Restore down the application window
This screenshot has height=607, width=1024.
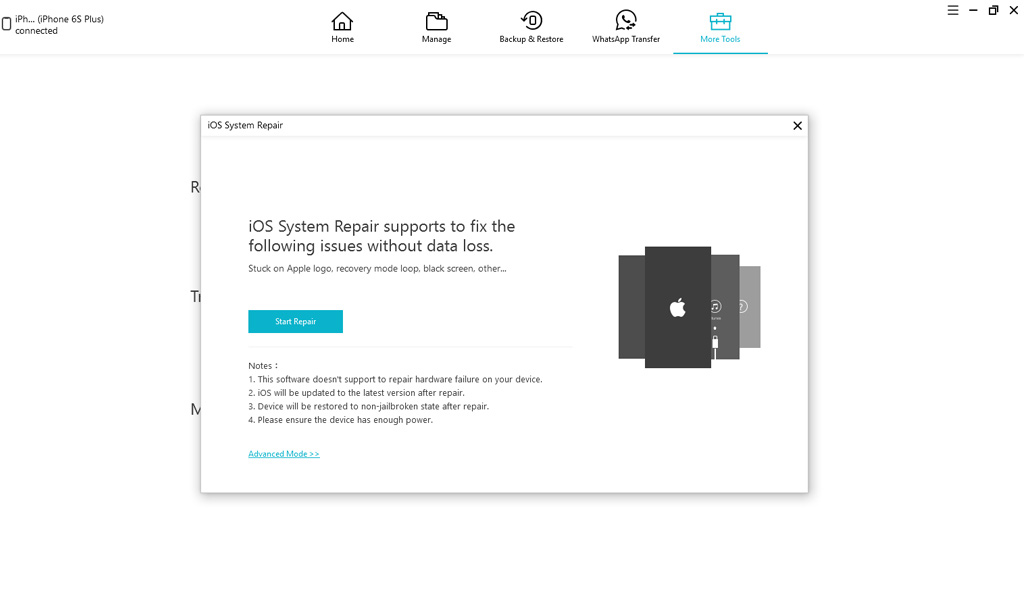click(x=993, y=10)
